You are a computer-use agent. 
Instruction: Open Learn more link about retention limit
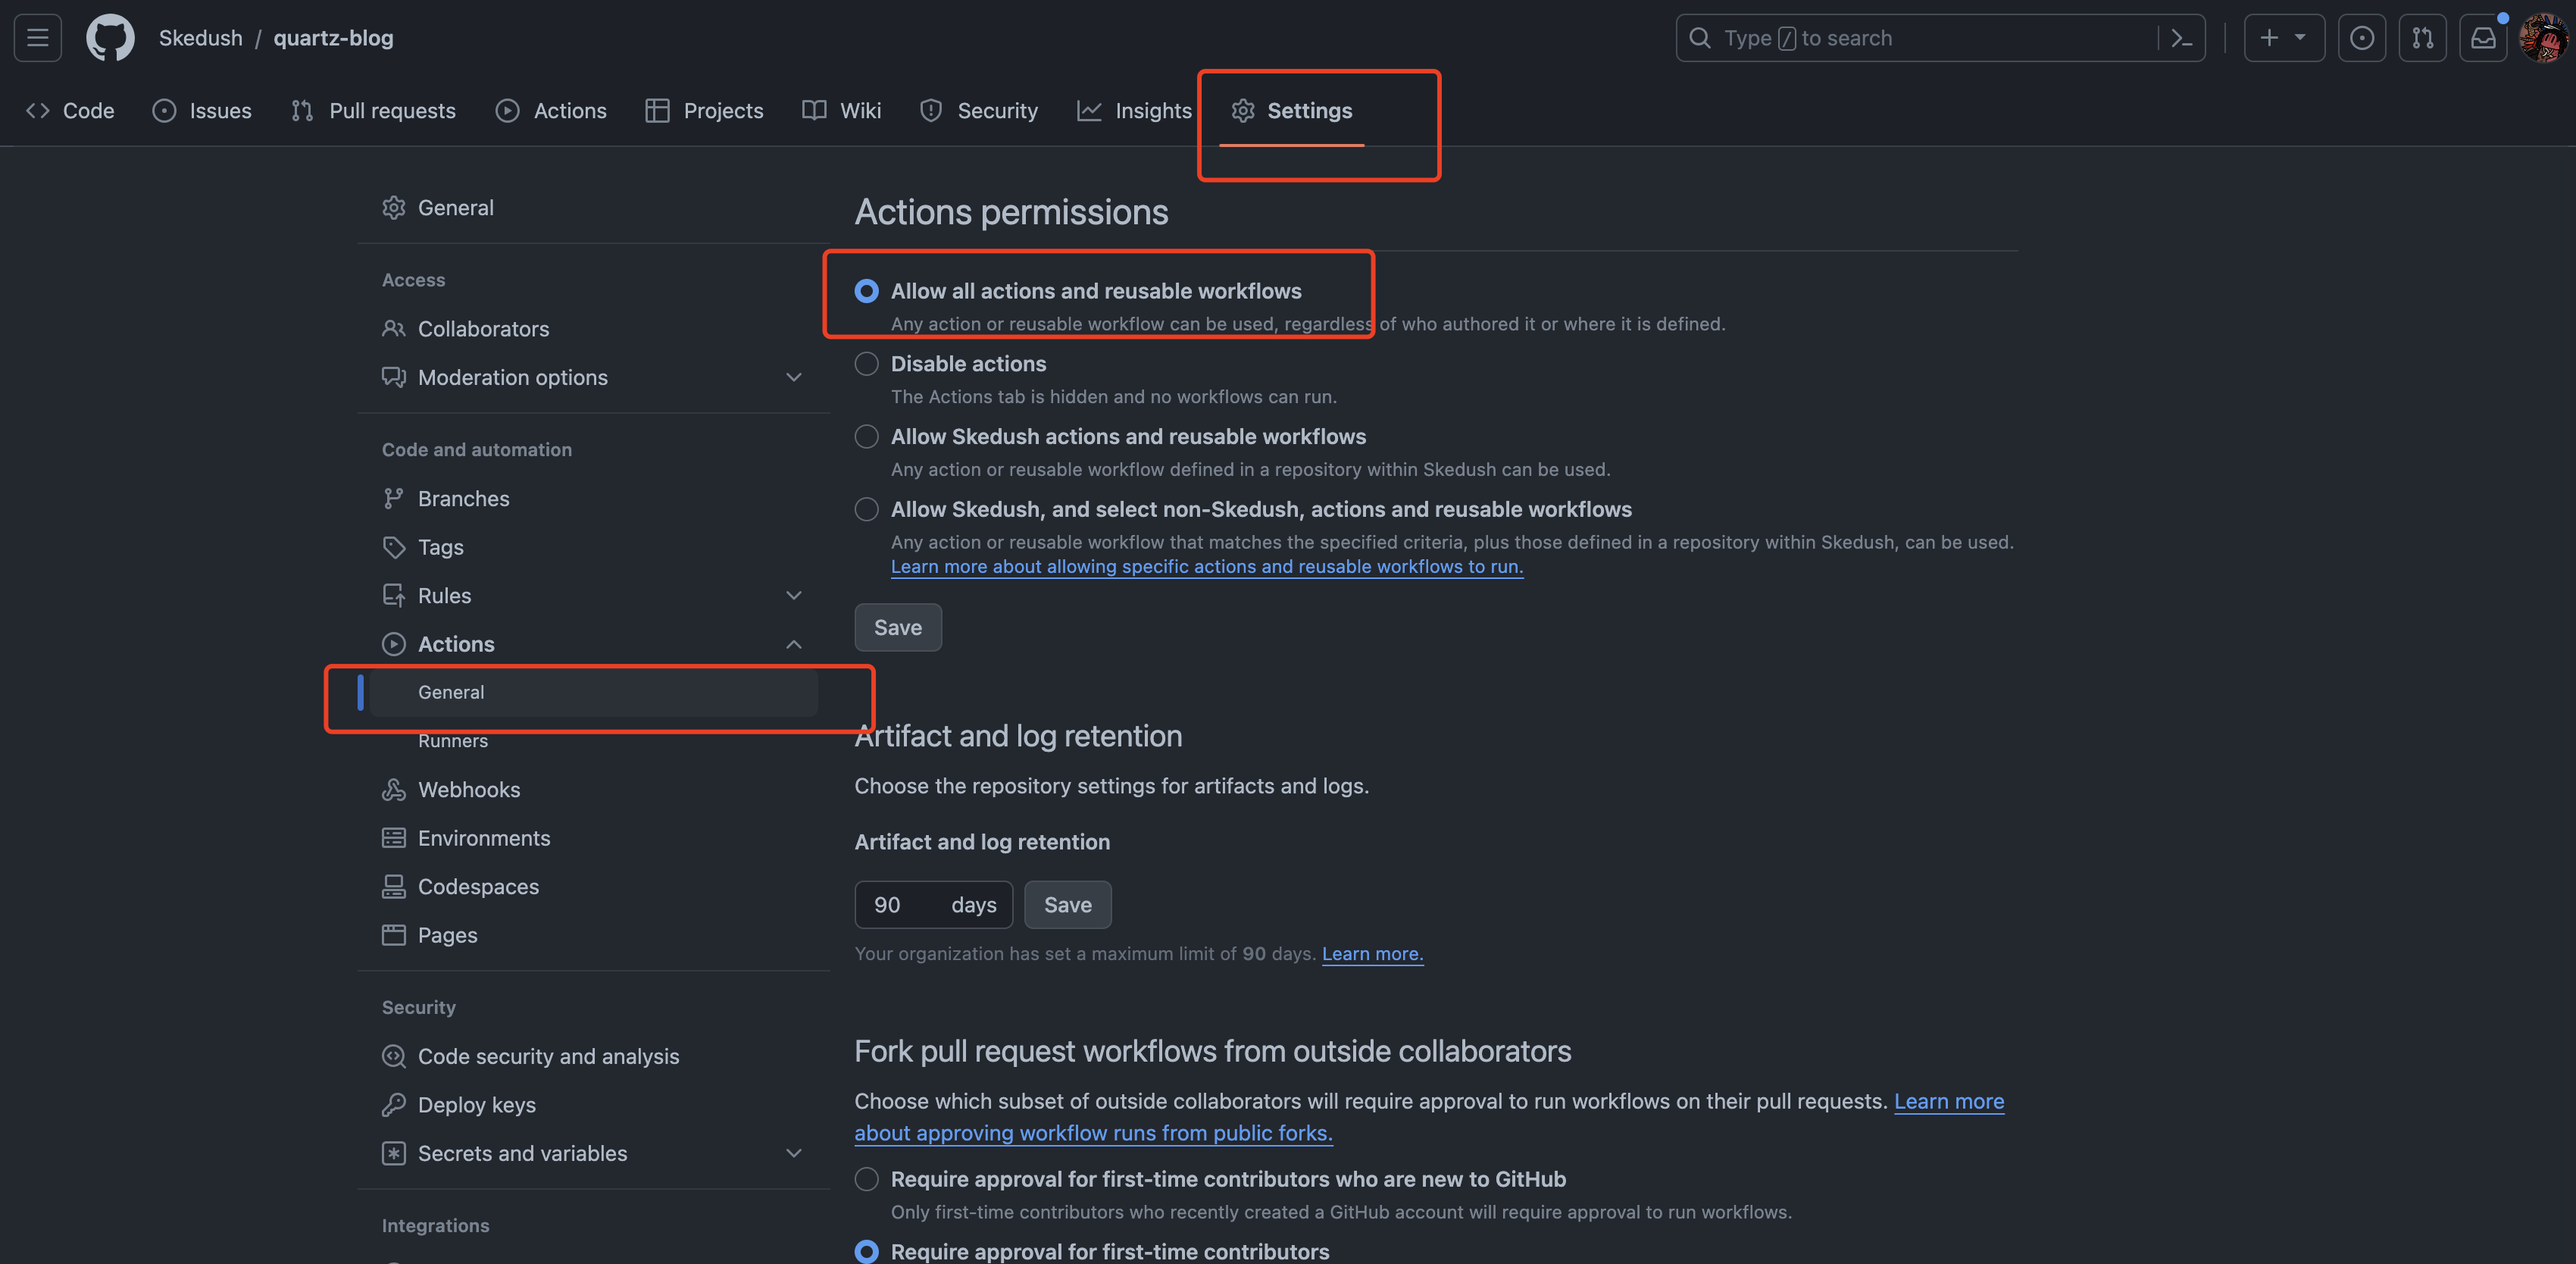(1372, 954)
